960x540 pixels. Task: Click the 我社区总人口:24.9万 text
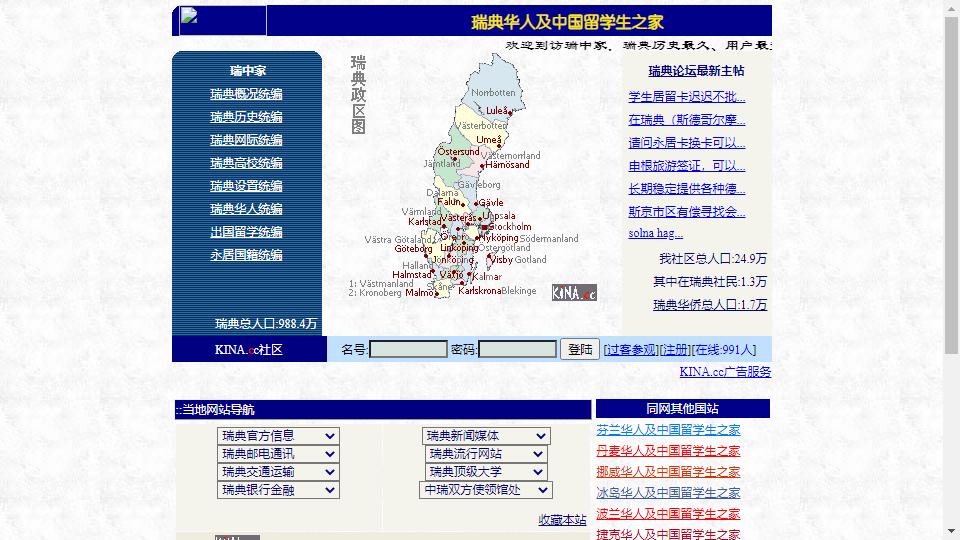[x=713, y=258]
